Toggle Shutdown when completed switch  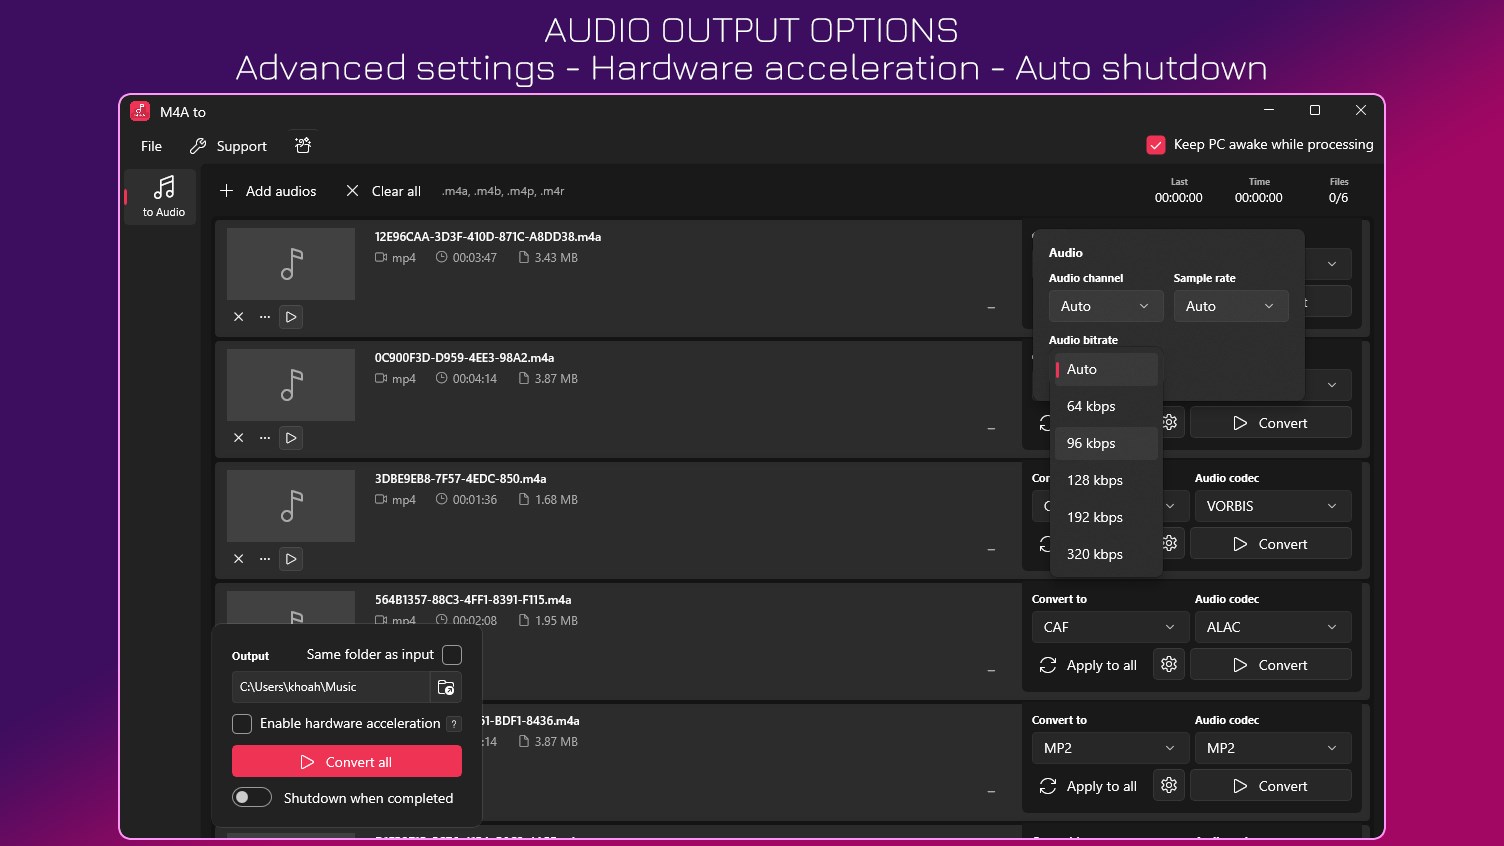[x=252, y=798]
